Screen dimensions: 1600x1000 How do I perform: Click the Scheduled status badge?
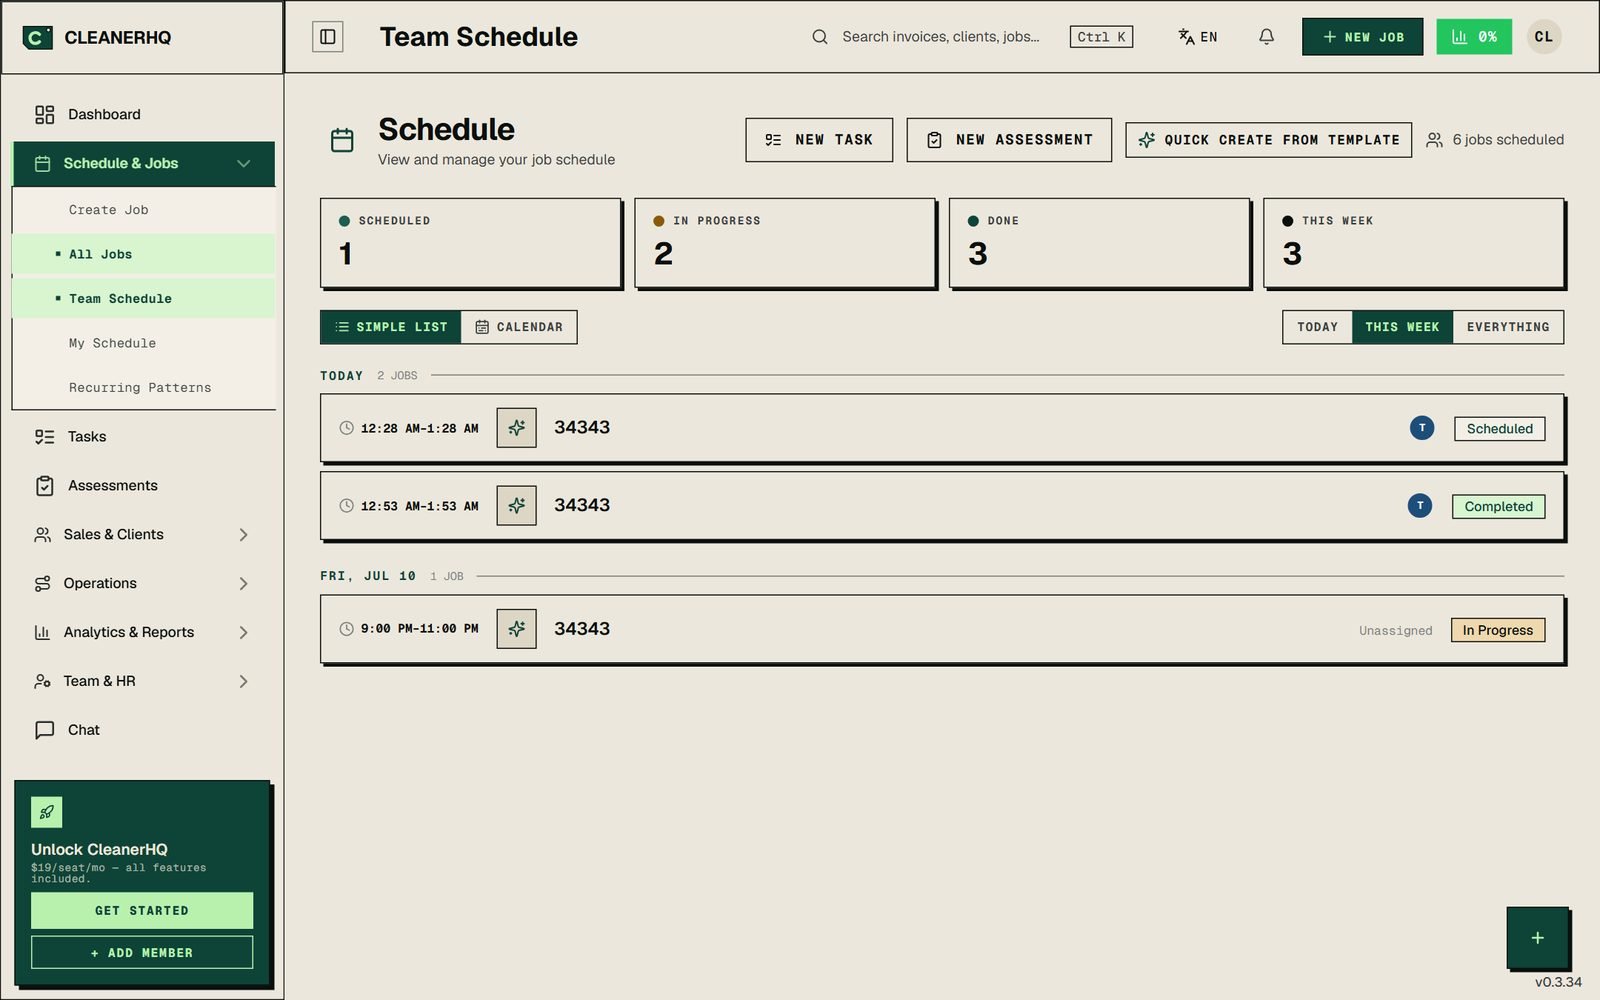pos(1499,429)
